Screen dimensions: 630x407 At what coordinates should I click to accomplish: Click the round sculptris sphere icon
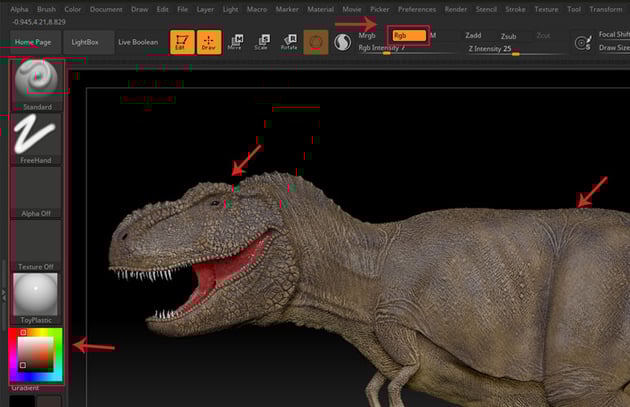[x=342, y=42]
